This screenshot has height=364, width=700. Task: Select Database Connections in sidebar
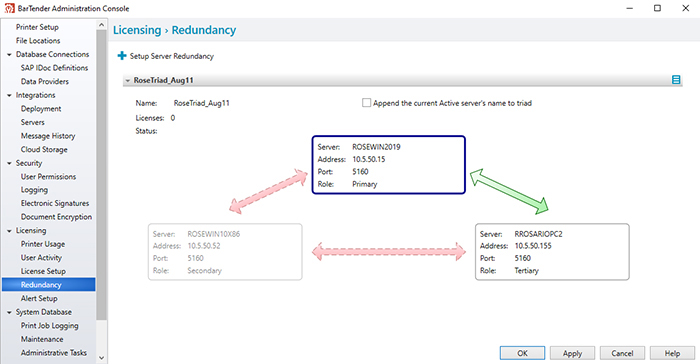[52, 54]
